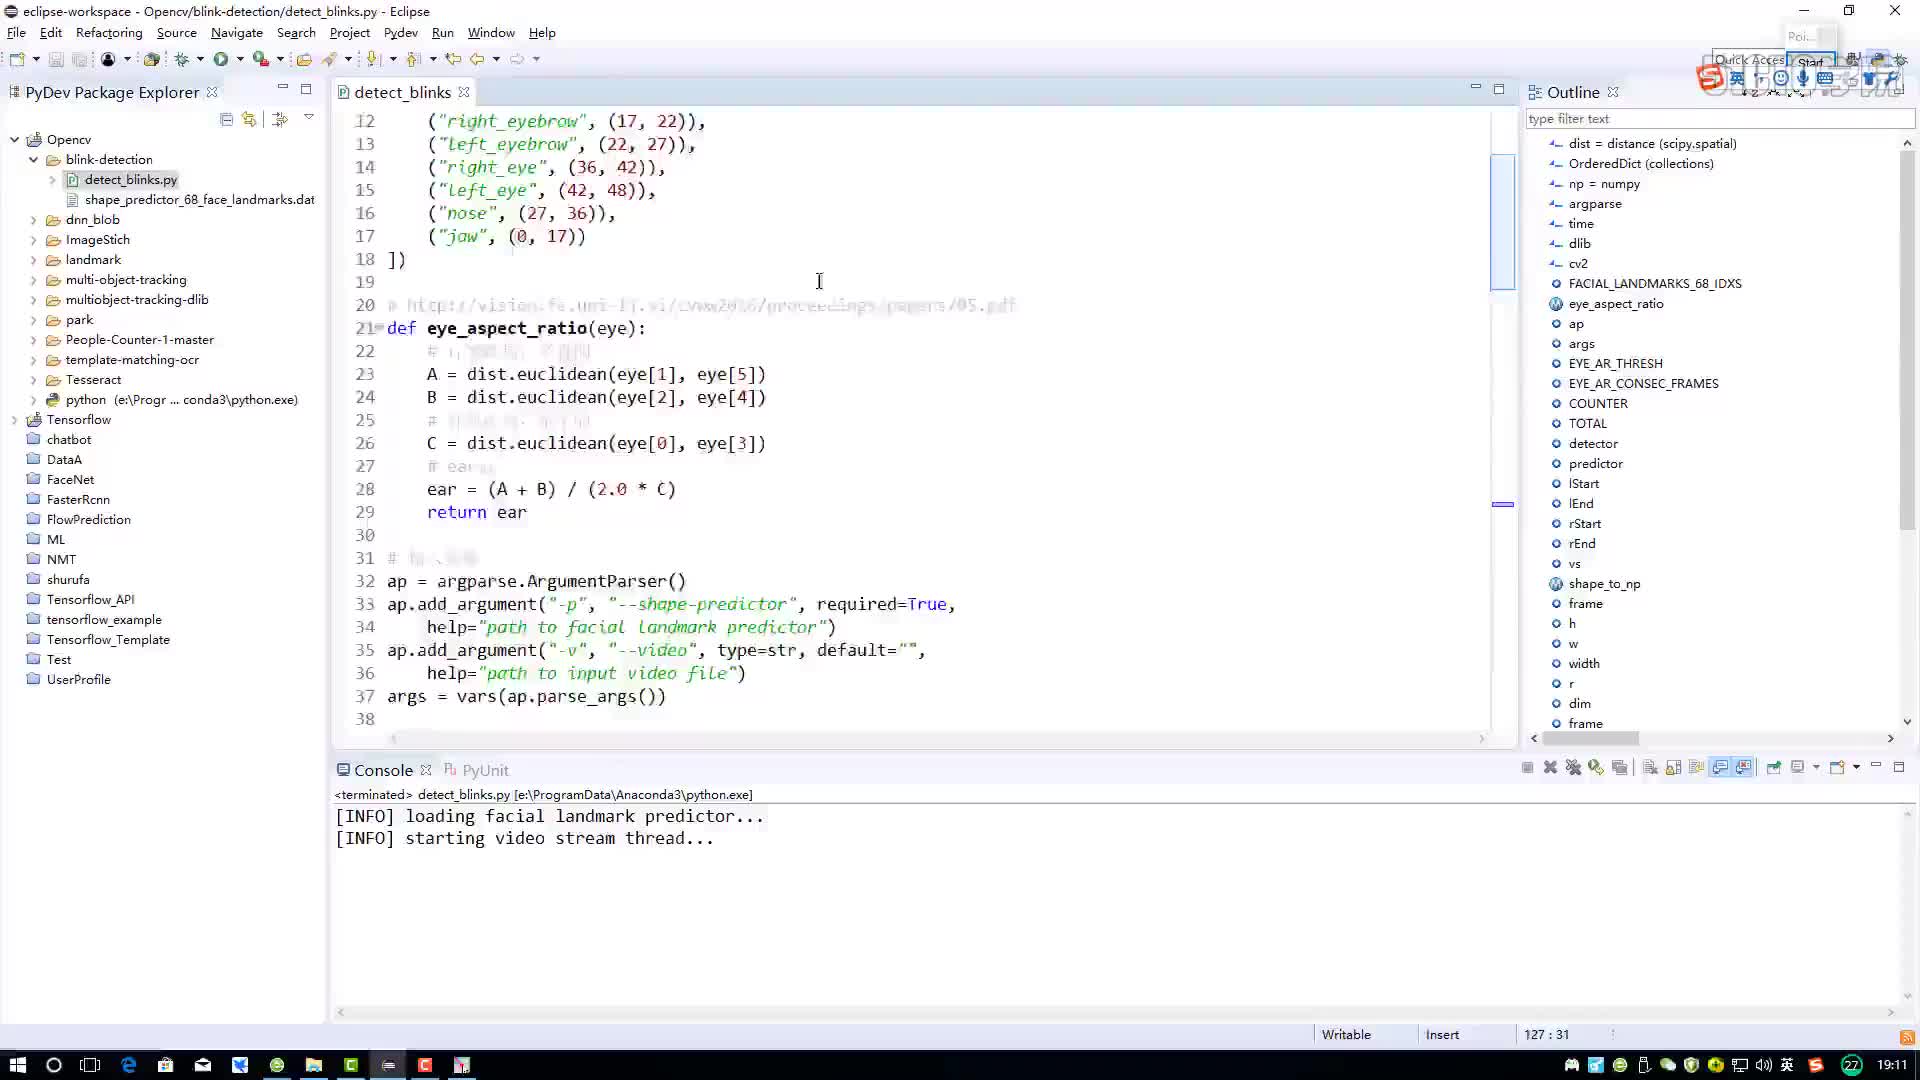The image size is (1920, 1080).
Task: Click Remove All Terminated Launches icon
Action: [1573, 767]
